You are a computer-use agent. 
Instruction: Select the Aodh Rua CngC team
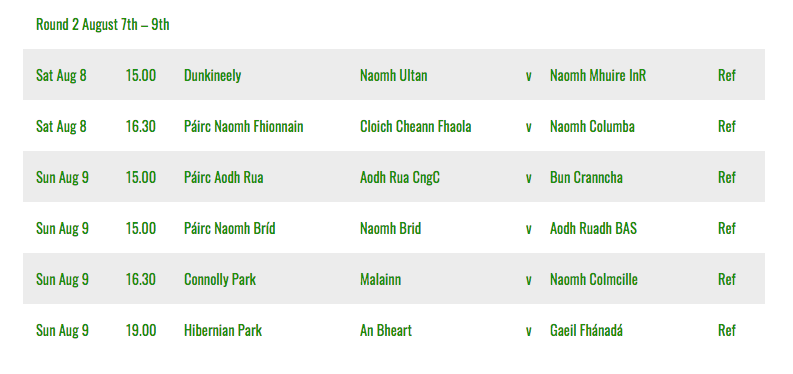pyautogui.click(x=400, y=177)
